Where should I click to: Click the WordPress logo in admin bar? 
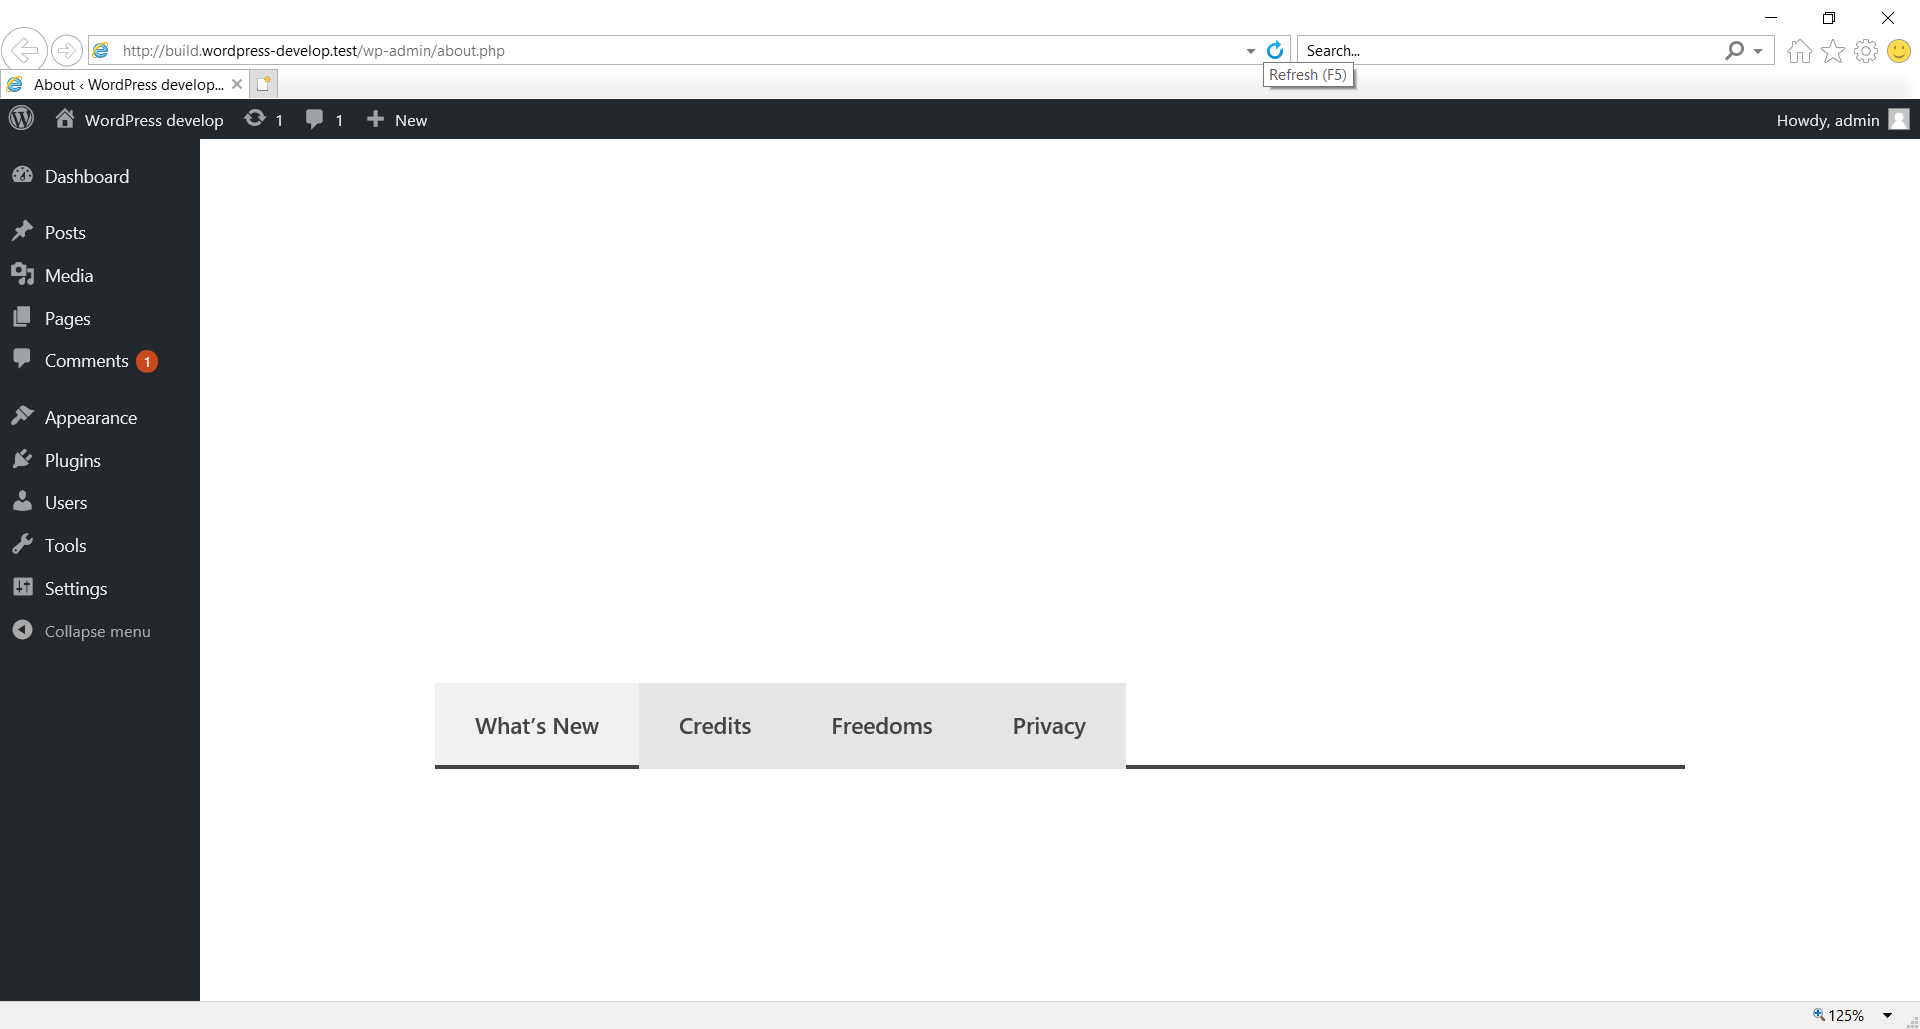coord(21,119)
